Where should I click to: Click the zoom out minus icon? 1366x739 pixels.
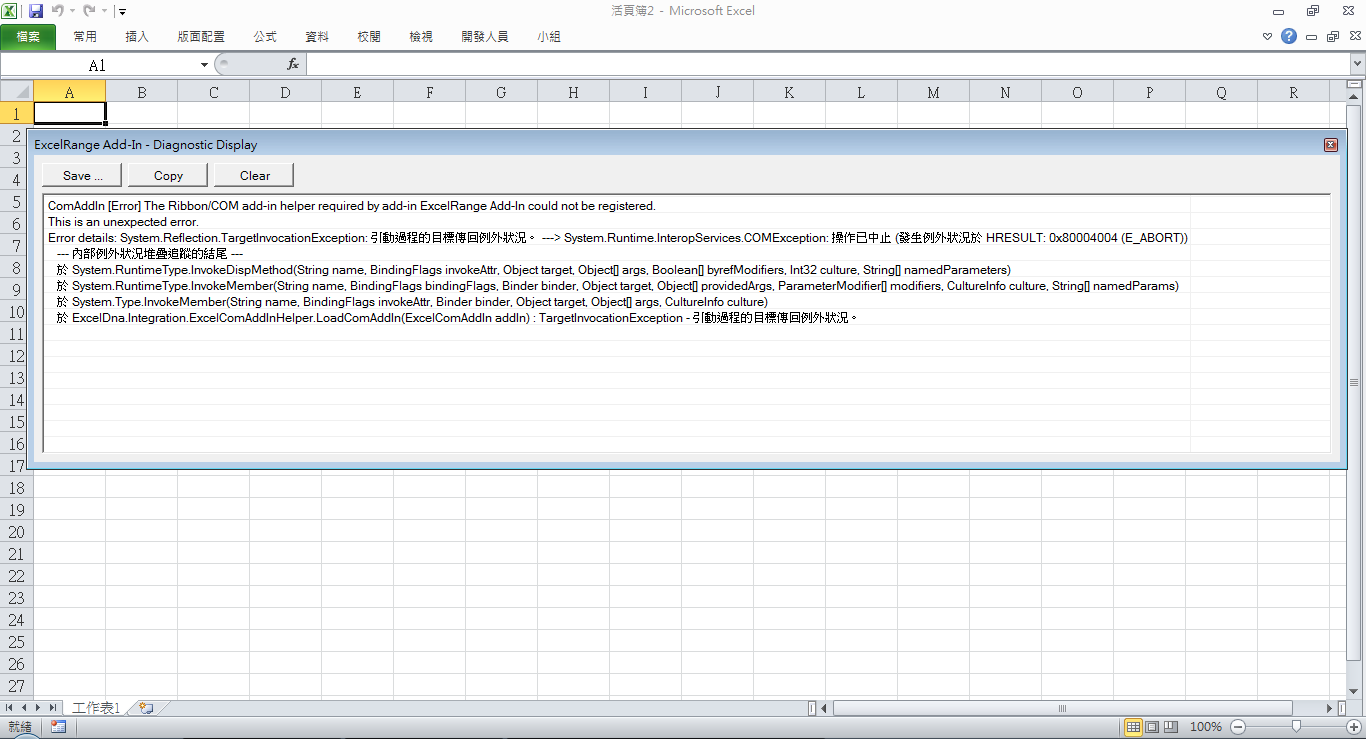1238,727
